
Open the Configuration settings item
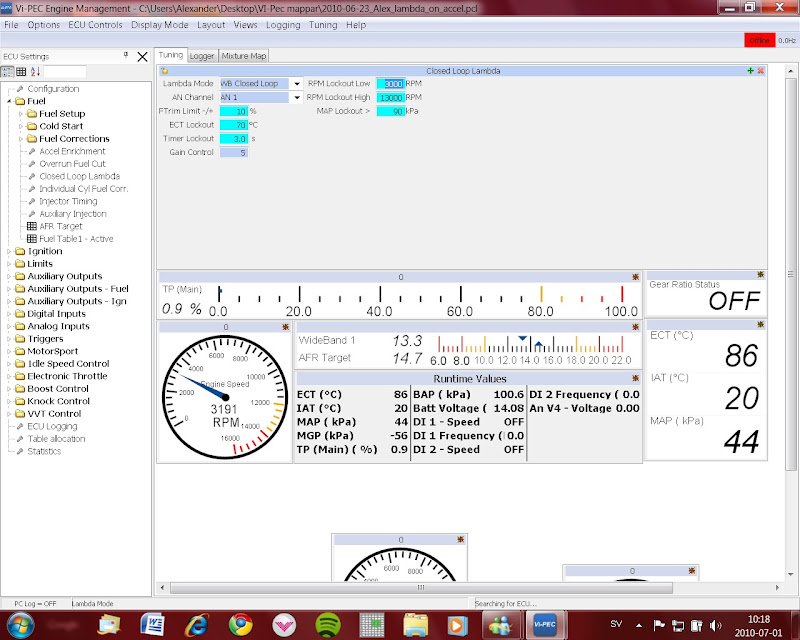[x=53, y=89]
